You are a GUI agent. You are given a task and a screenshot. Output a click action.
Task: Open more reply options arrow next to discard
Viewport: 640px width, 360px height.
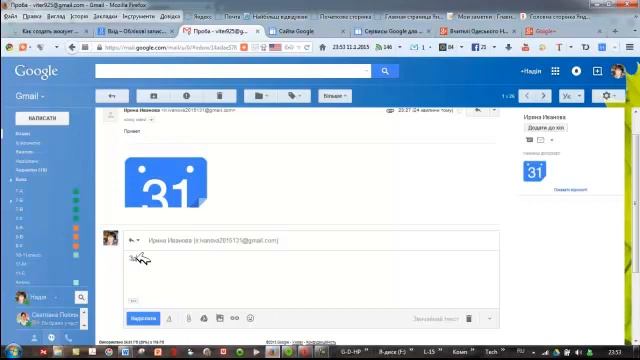click(490, 319)
